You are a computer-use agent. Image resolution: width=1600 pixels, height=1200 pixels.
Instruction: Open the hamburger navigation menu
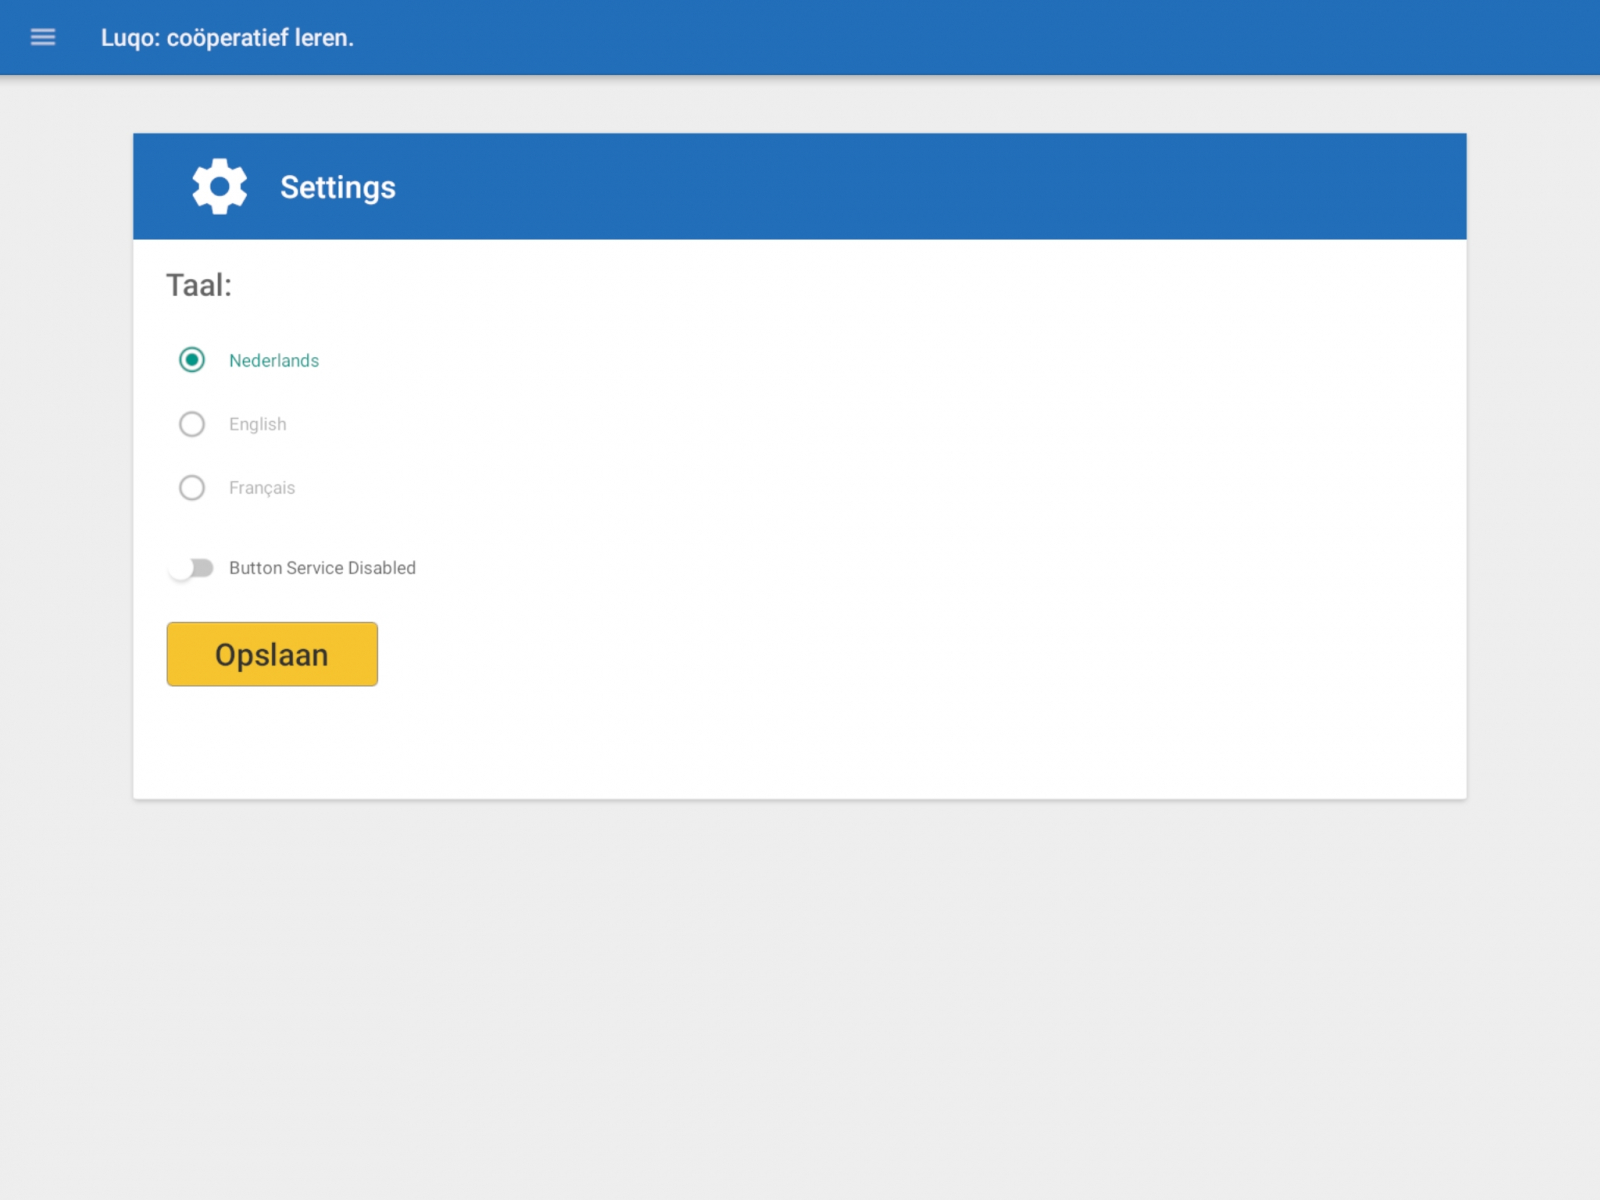pyautogui.click(x=43, y=37)
